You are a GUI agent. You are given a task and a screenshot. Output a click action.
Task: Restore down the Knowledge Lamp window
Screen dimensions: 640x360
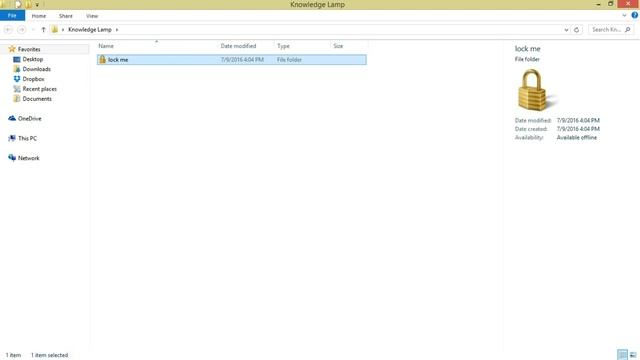[611, 4]
